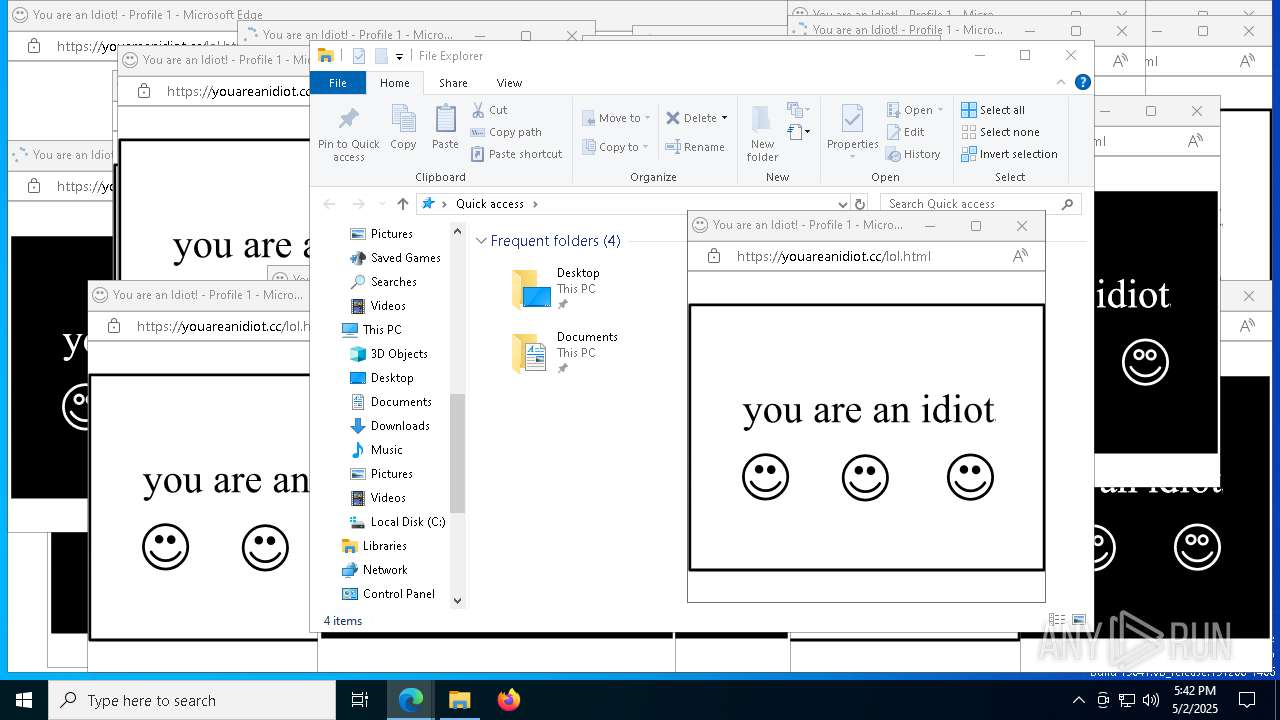Open the notification center icon

pos(1247,700)
